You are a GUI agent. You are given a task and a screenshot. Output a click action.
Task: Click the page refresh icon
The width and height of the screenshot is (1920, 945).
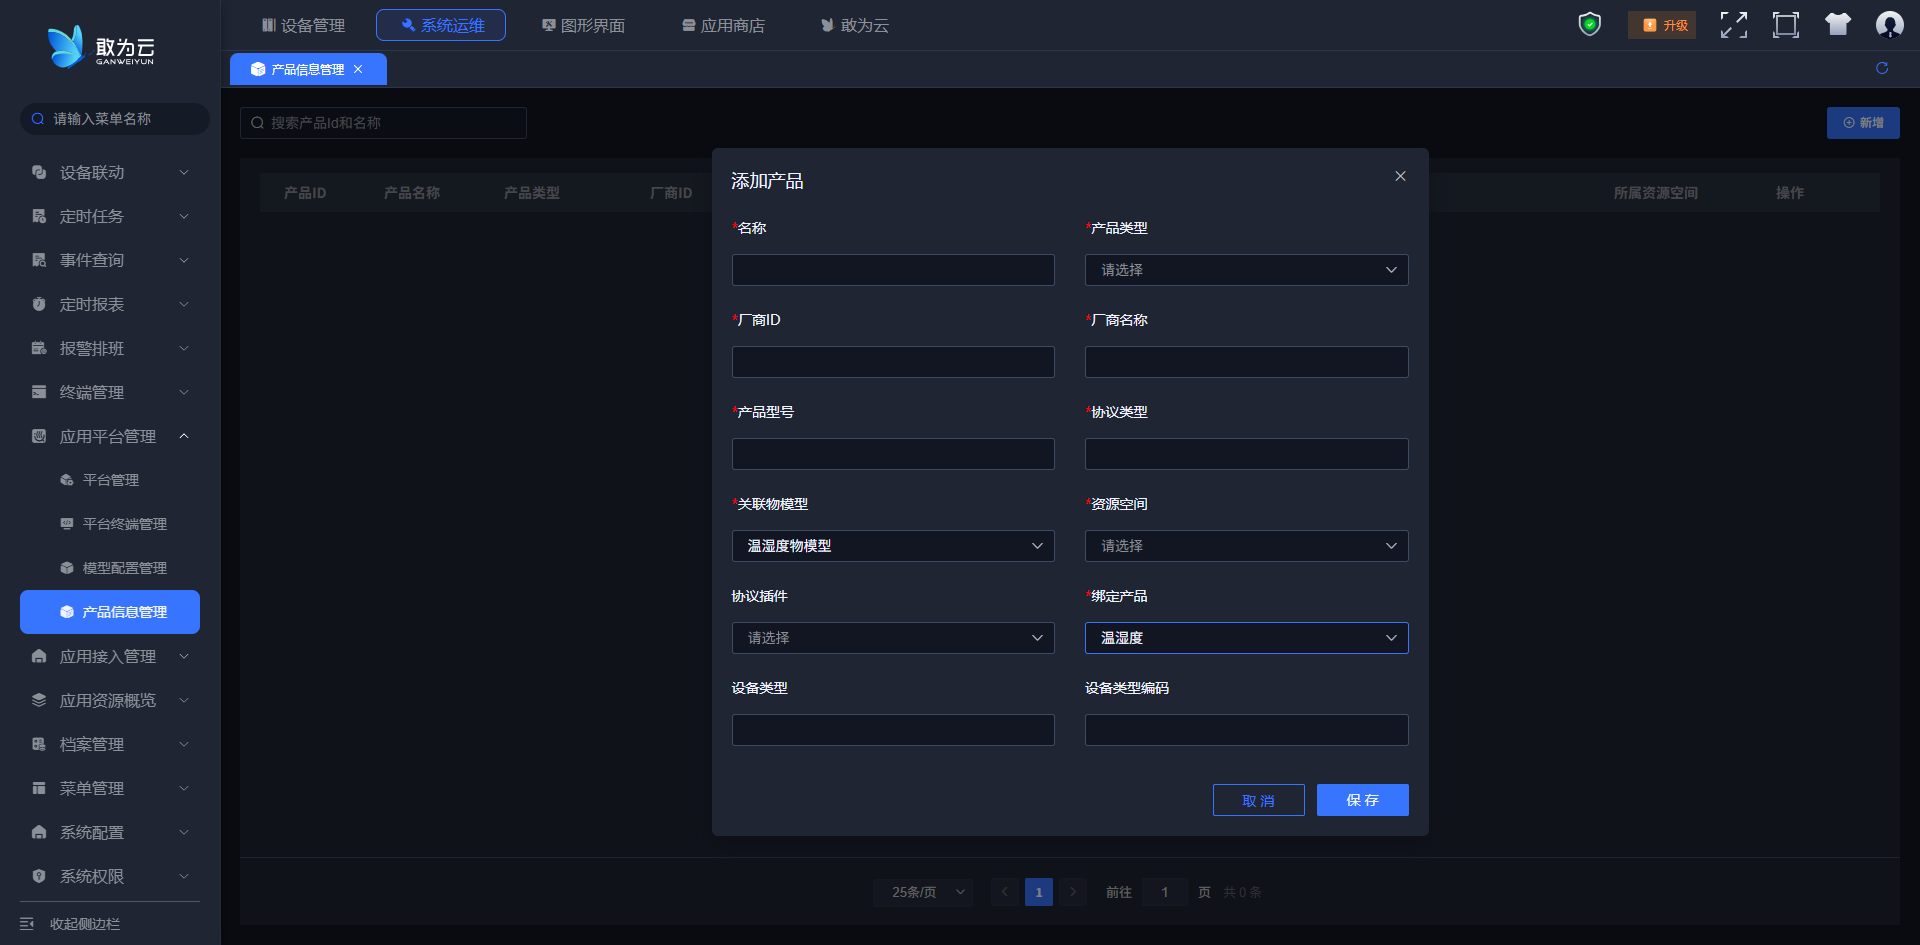(1882, 68)
